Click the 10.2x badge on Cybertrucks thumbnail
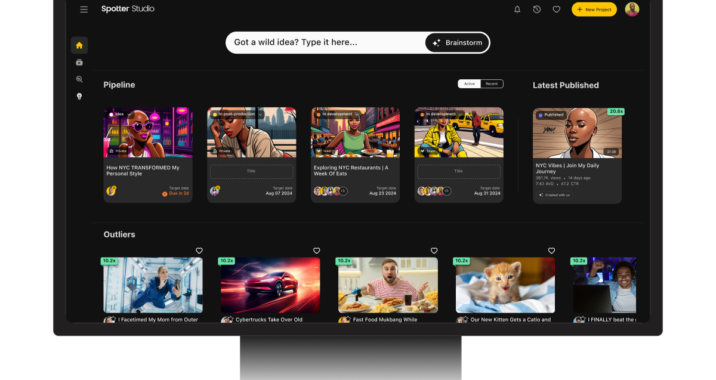 click(227, 261)
